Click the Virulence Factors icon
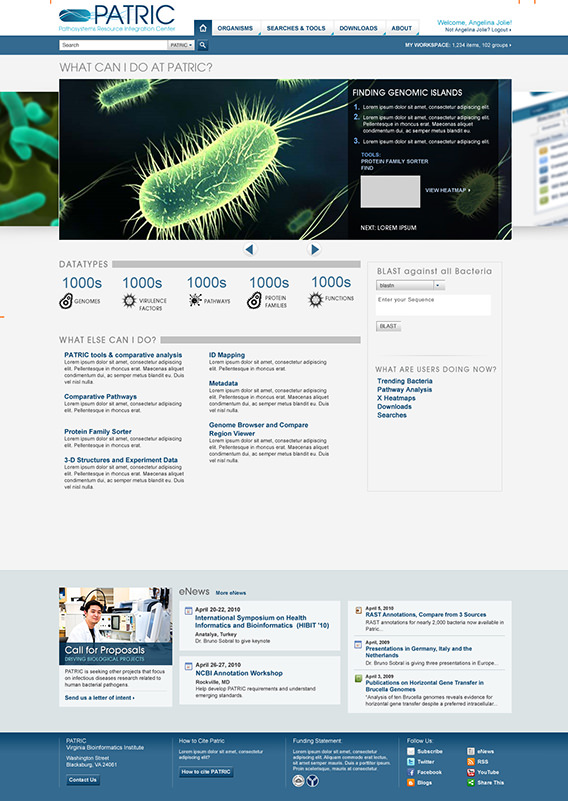The height and width of the screenshot is (801, 568). [x=129, y=301]
